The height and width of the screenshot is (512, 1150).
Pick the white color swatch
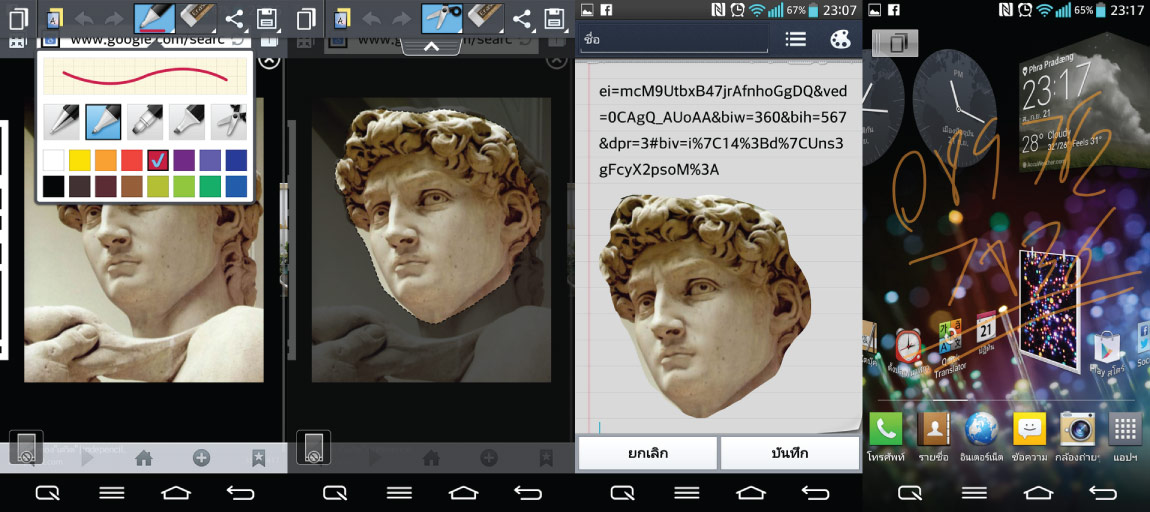point(54,160)
